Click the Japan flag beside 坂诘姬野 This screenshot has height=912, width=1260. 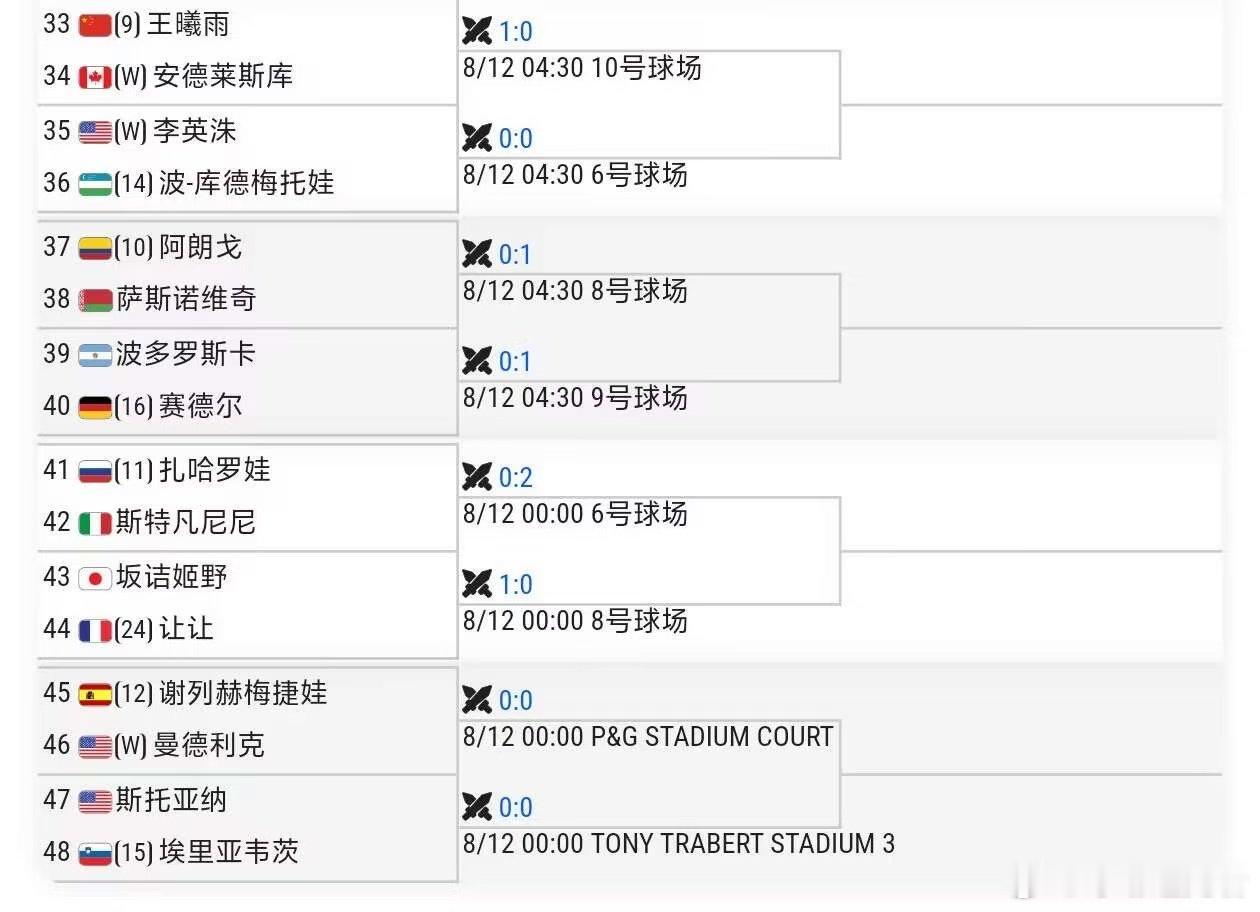95,578
